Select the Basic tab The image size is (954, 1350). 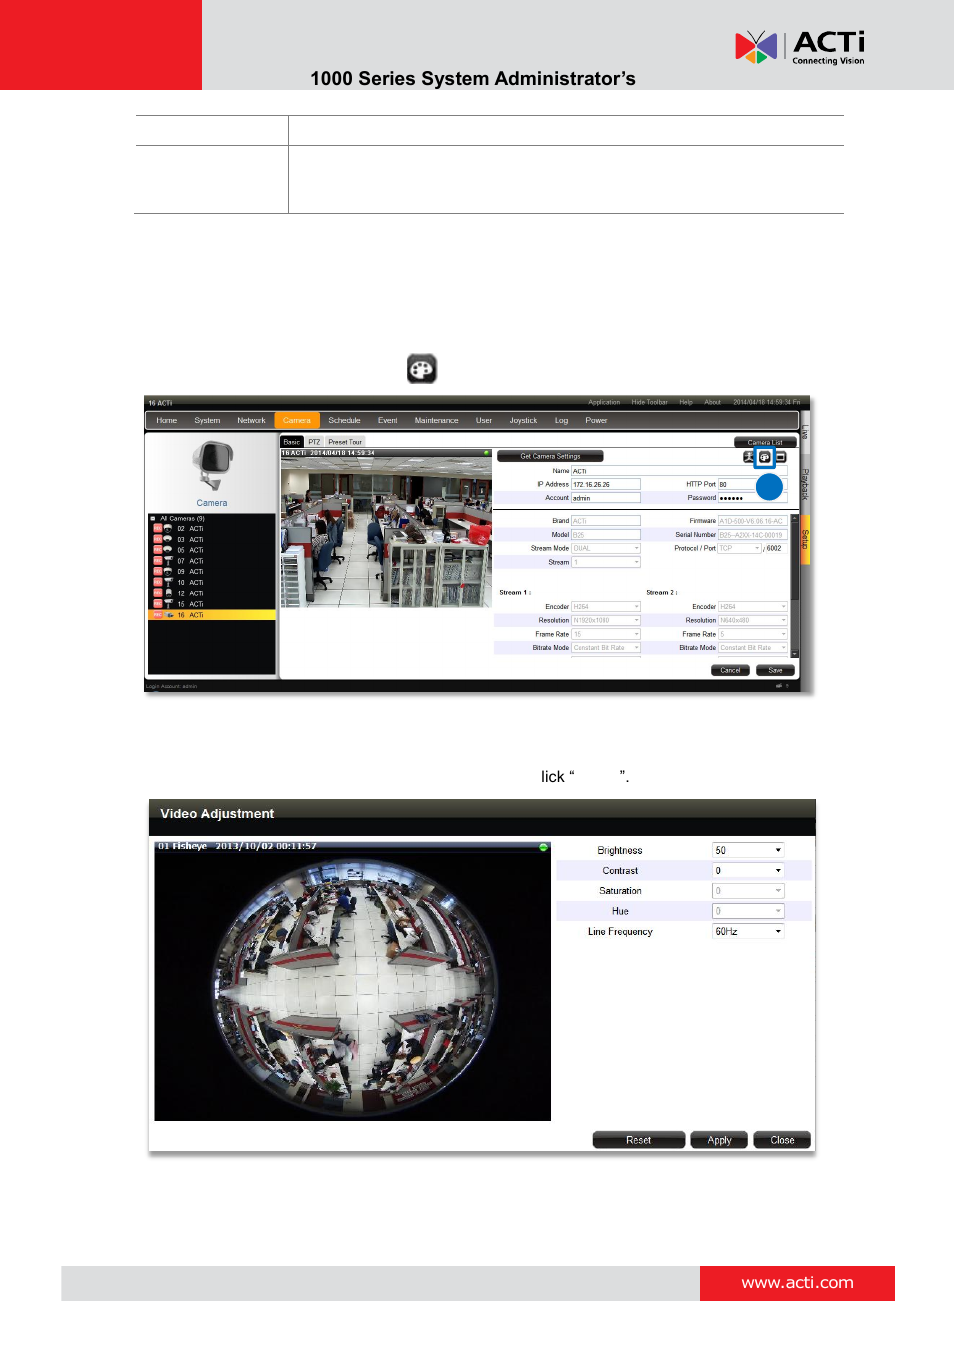coord(291,442)
